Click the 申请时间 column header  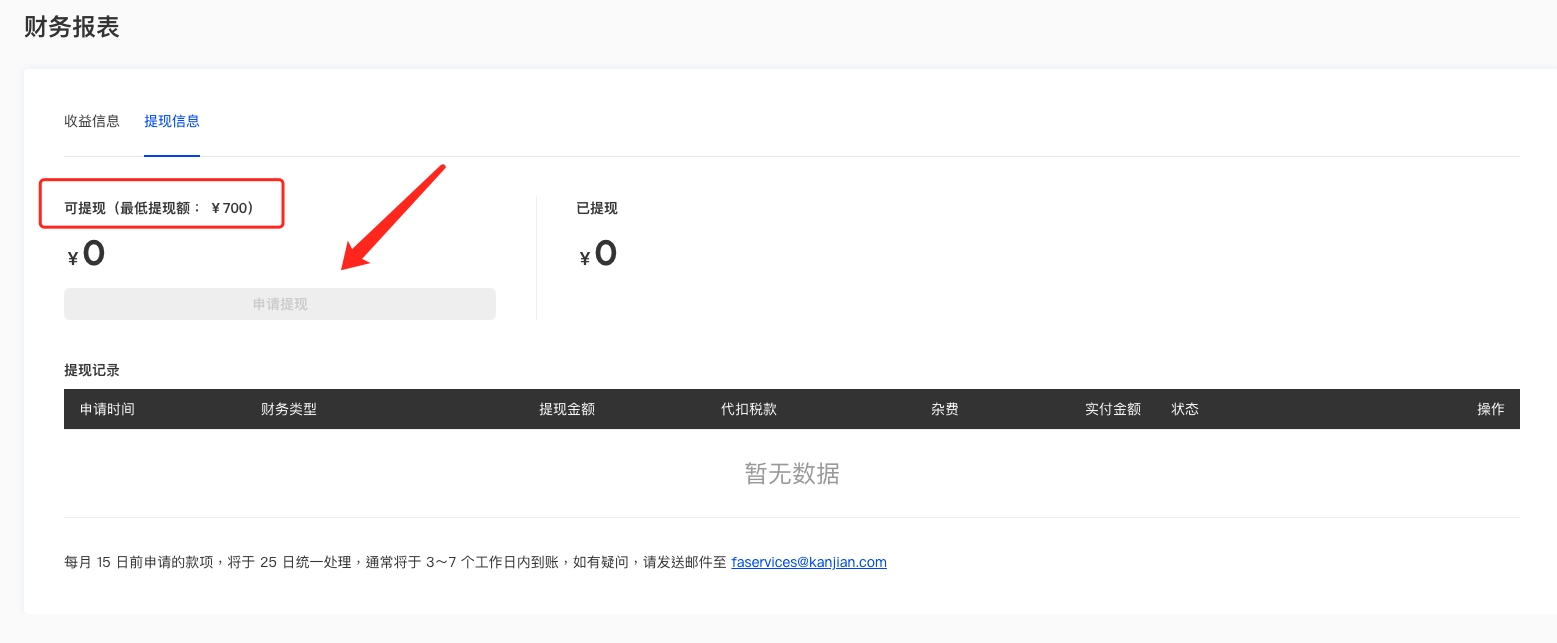point(107,409)
